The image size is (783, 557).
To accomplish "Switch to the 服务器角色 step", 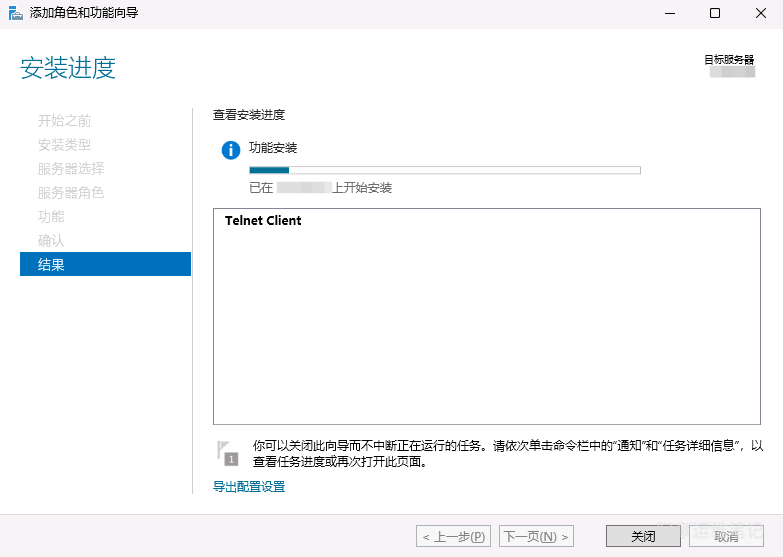I will [71, 193].
